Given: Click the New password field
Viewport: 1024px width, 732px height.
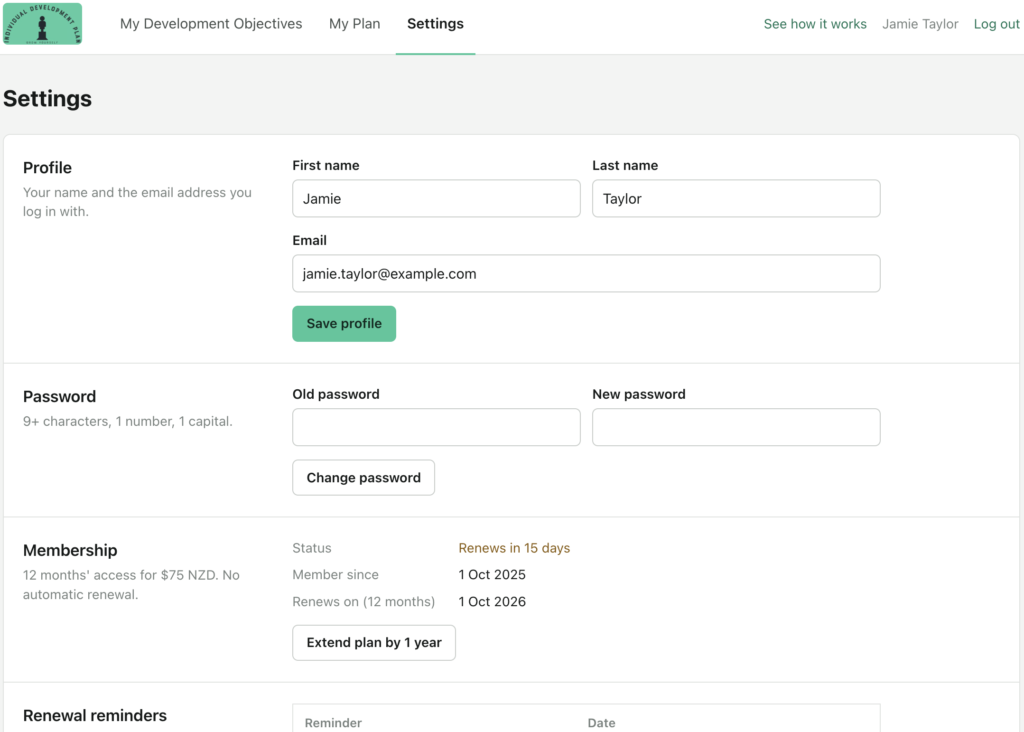Looking at the screenshot, I should pos(736,427).
